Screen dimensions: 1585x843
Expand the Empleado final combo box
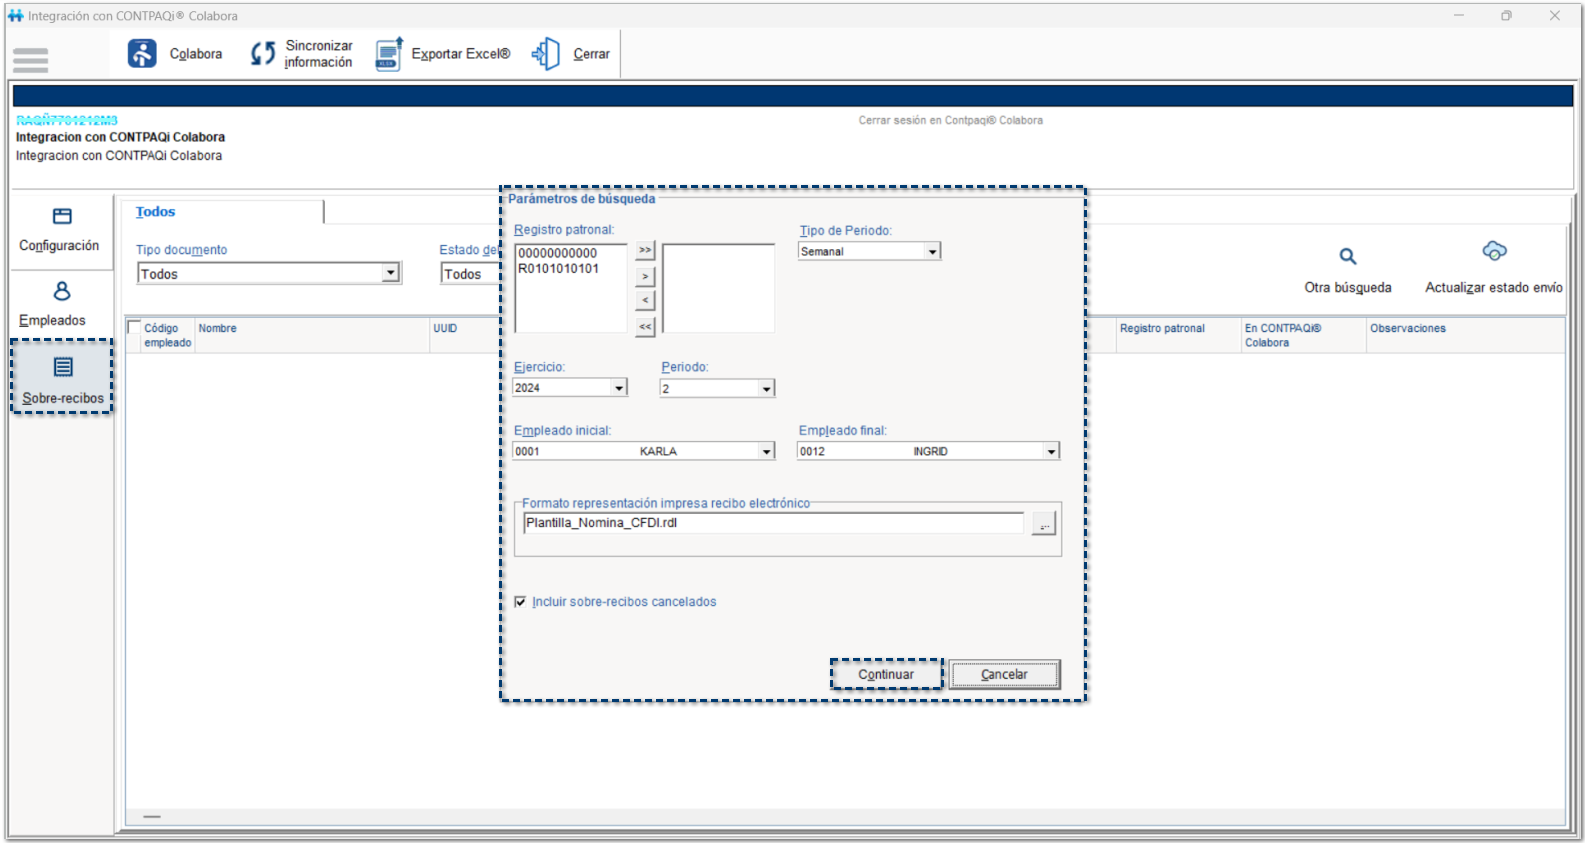(x=1051, y=452)
